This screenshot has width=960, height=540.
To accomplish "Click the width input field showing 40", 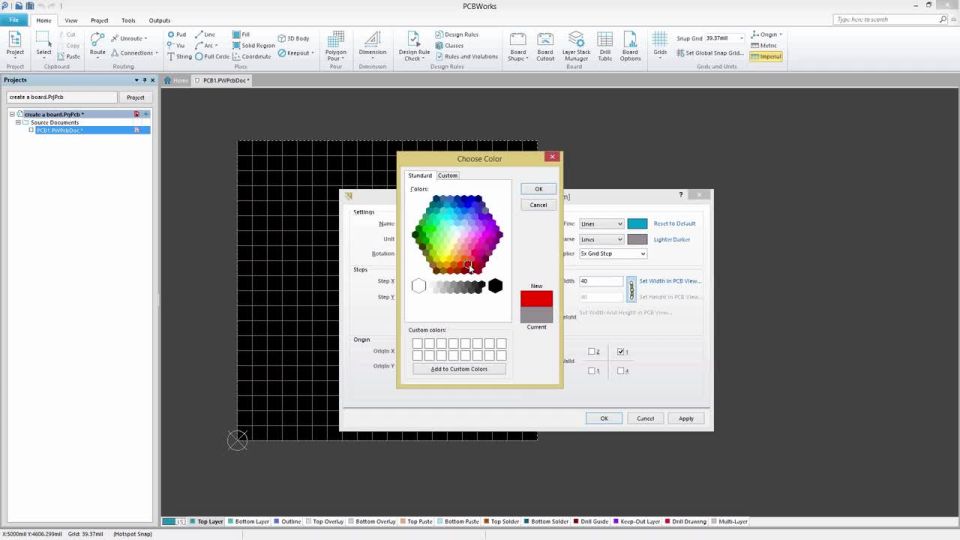I will click(x=601, y=281).
